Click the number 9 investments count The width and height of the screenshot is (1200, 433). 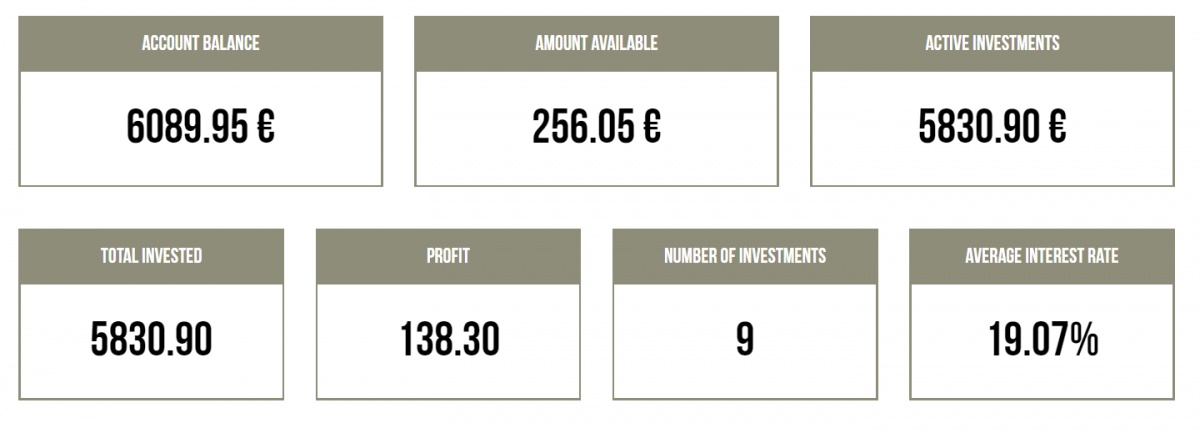[744, 341]
